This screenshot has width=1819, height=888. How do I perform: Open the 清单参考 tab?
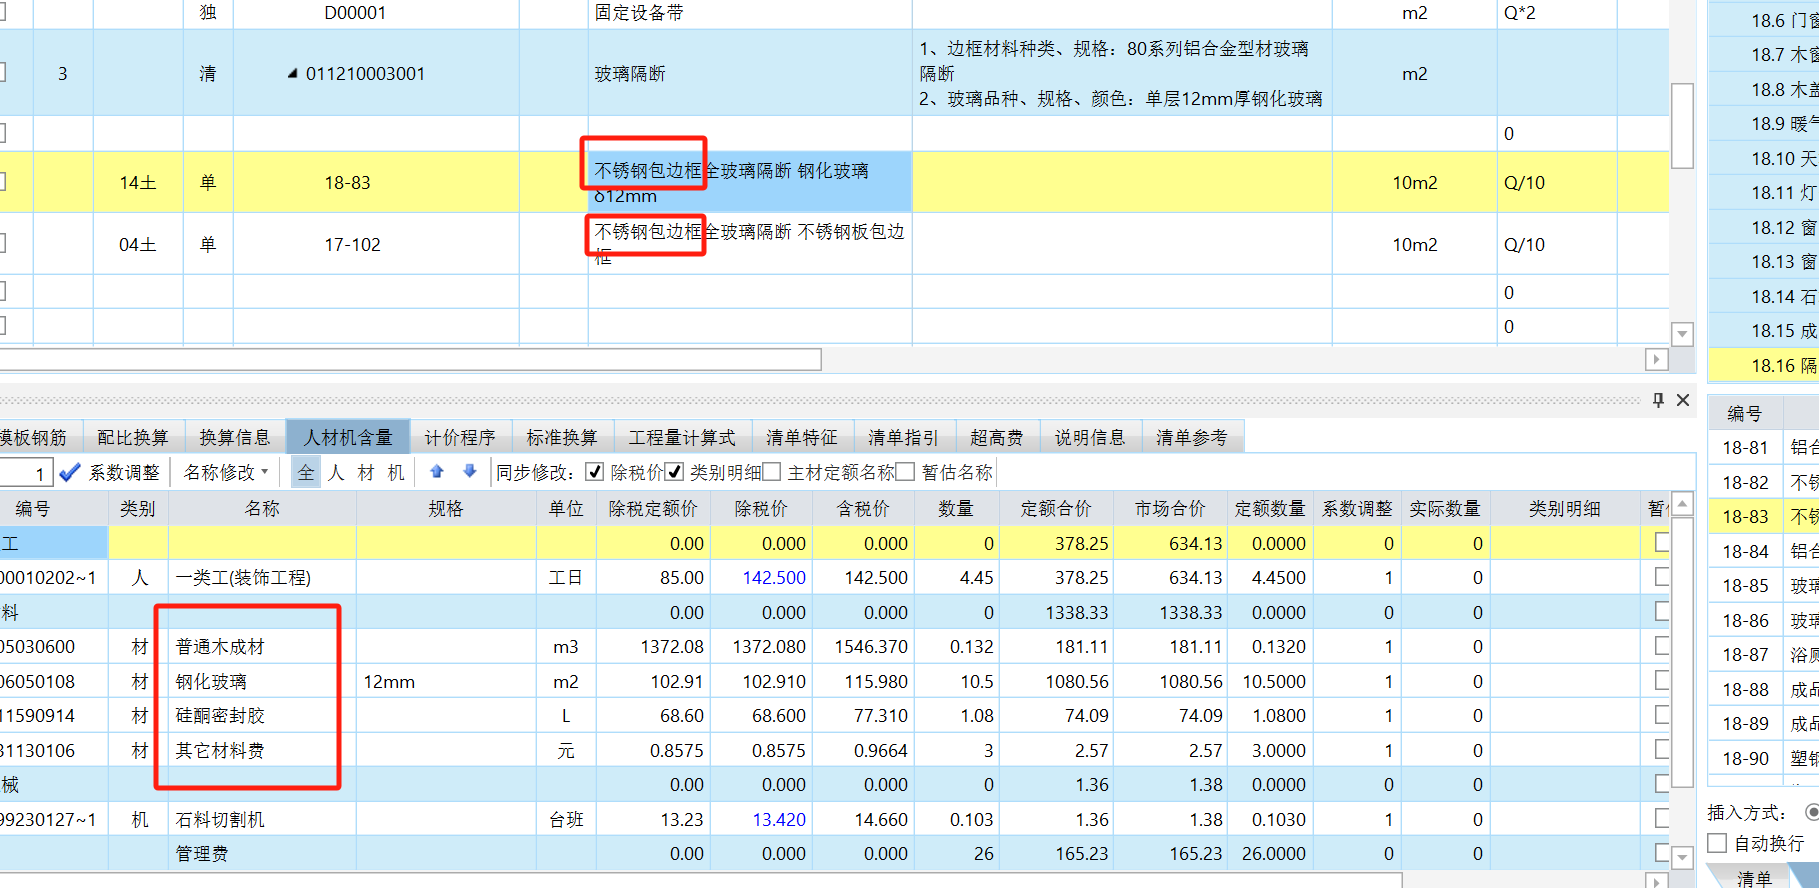point(1192,437)
